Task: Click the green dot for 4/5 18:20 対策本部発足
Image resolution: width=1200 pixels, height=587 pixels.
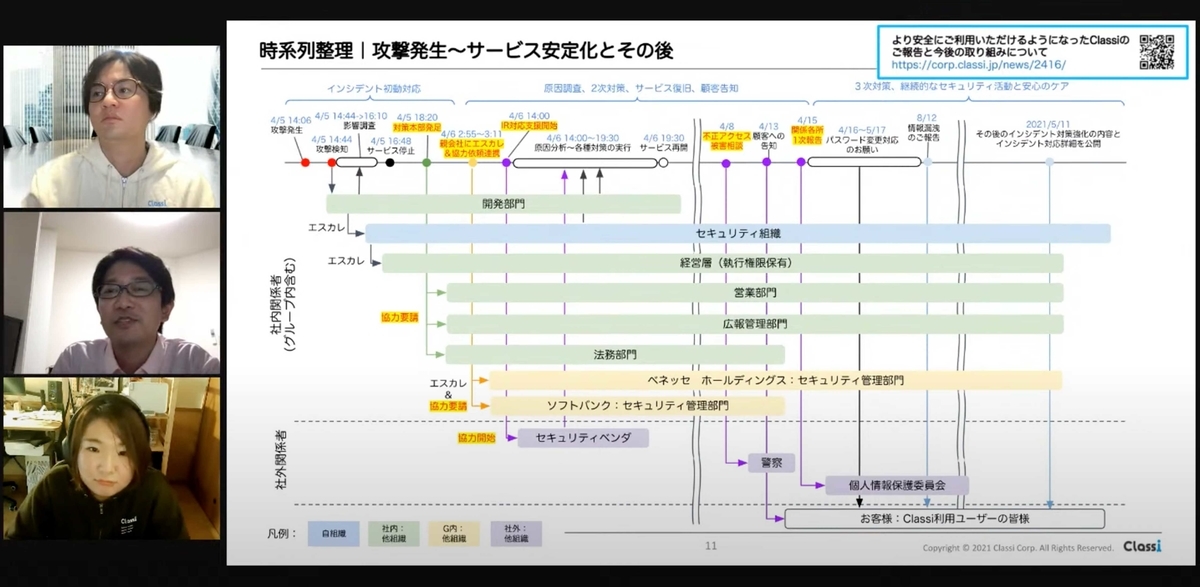Action: pos(427,162)
